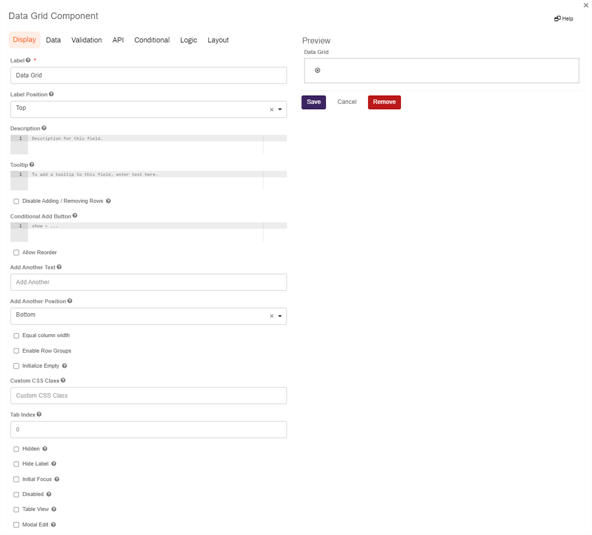Open the API tab
The width and height of the screenshot is (592, 535).
coord(118,40)
